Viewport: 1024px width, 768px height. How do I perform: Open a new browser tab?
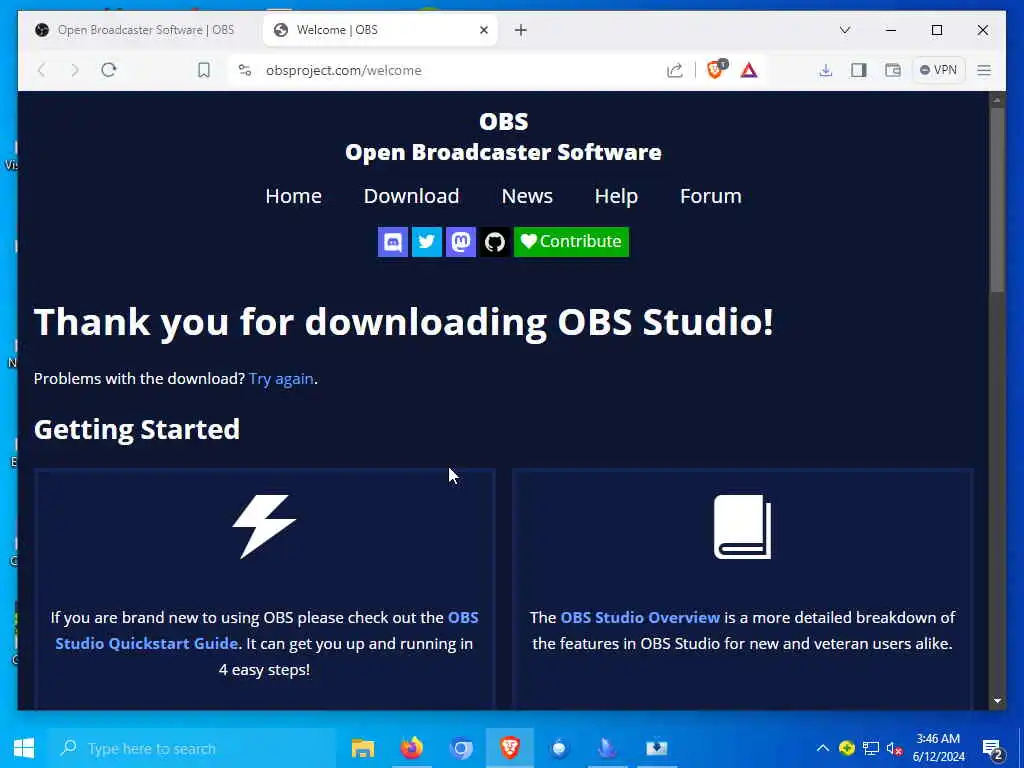pyautogui.click(x=520, y=30)
